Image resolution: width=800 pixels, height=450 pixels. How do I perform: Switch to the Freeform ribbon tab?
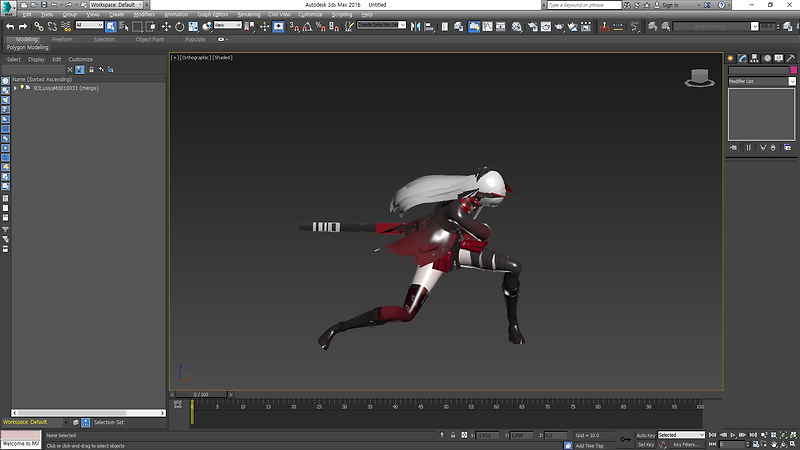click(62, 39)
